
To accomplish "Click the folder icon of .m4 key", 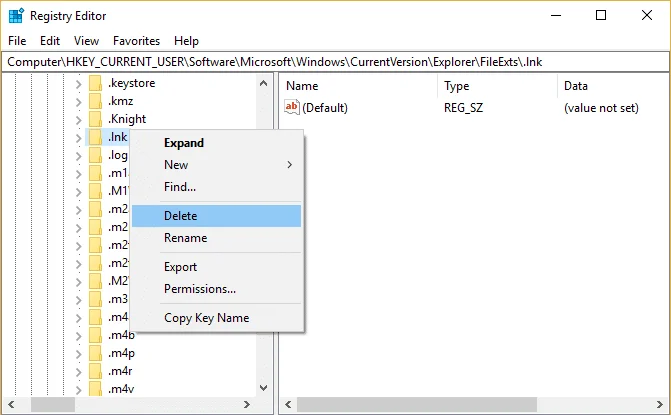I will pos(95,317).
